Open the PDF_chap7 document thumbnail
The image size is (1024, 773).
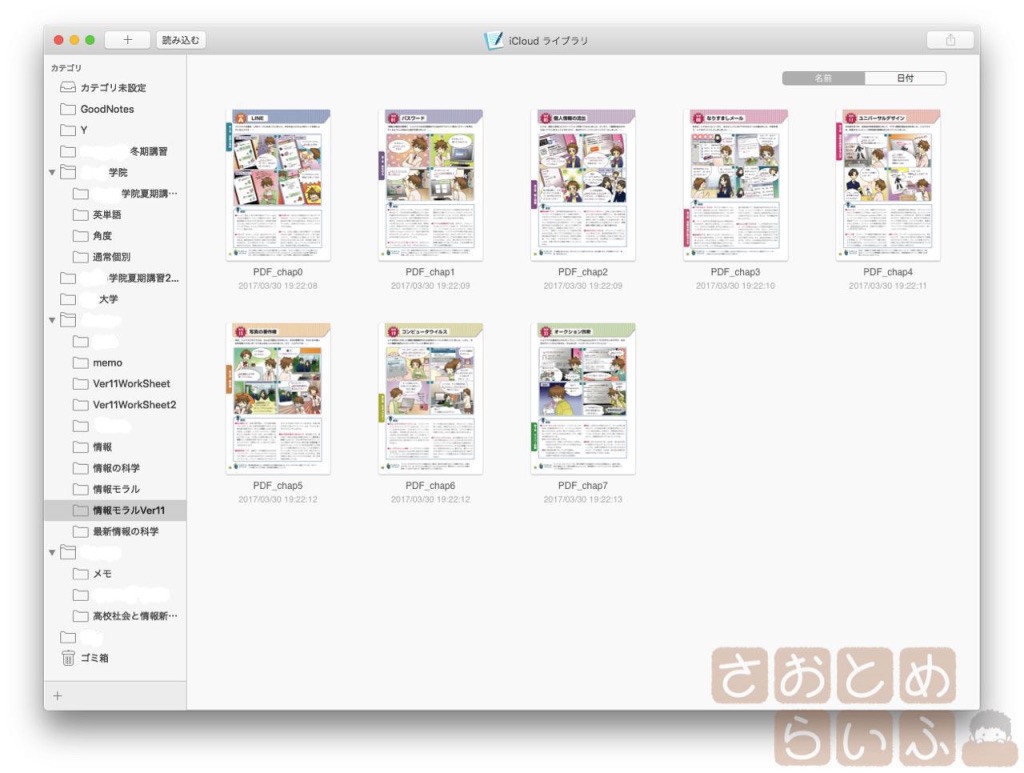(x=583, y=399)
